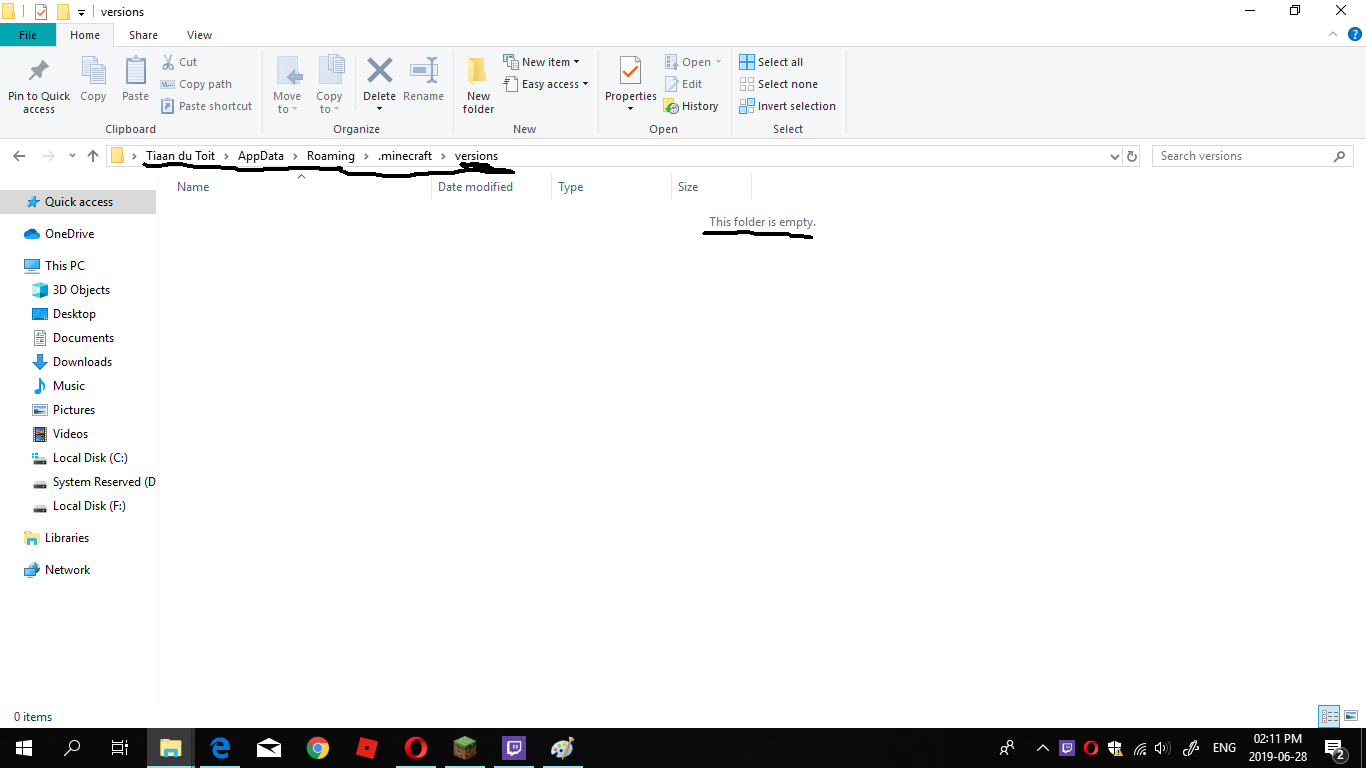Open the Open button dropdown
This screenshot has height=768, width=1366.
(693, 62)
